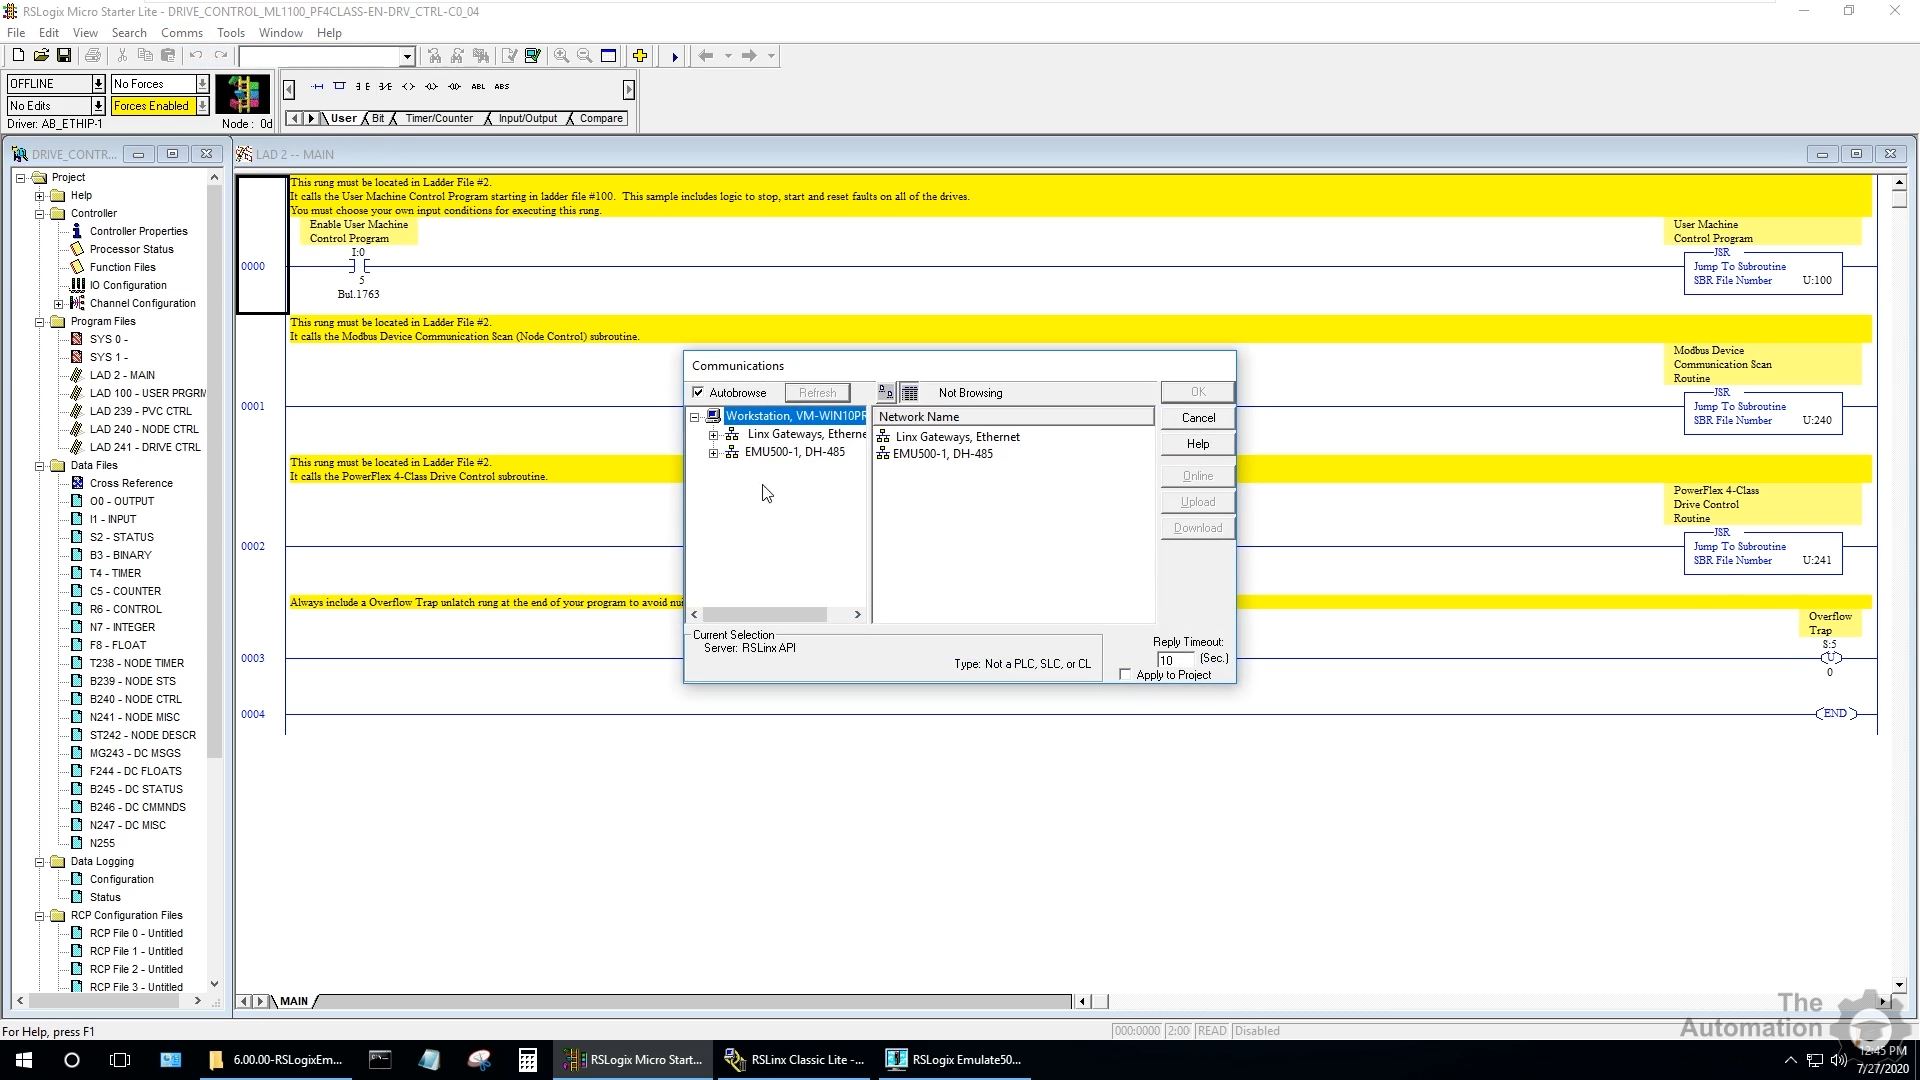Insert an examine-if-open (XIO) contact
This screenshot has width=1920, height=1080.
tap(385, 87)
